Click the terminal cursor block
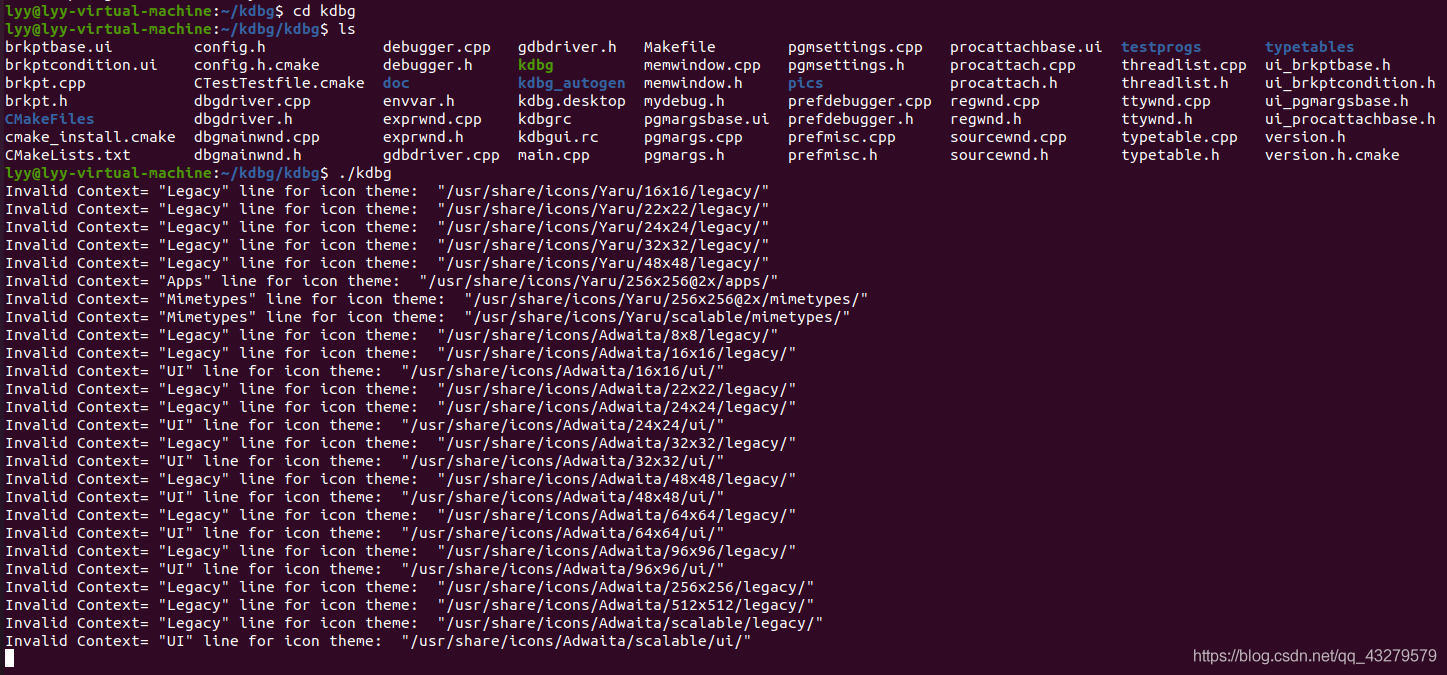This screenshot has height=675, width=1447. click(9, 658)
